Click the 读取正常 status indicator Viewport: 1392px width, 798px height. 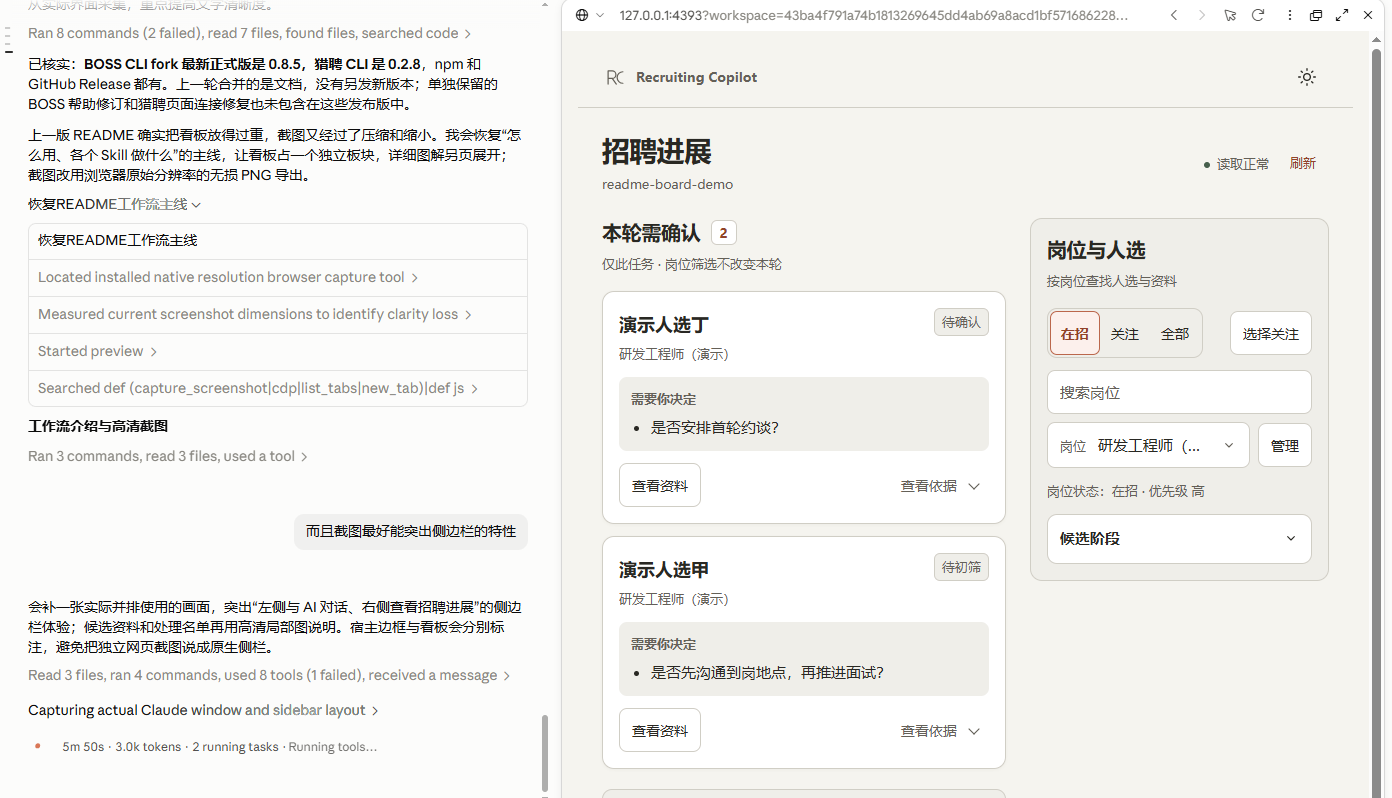[1236, 164]
